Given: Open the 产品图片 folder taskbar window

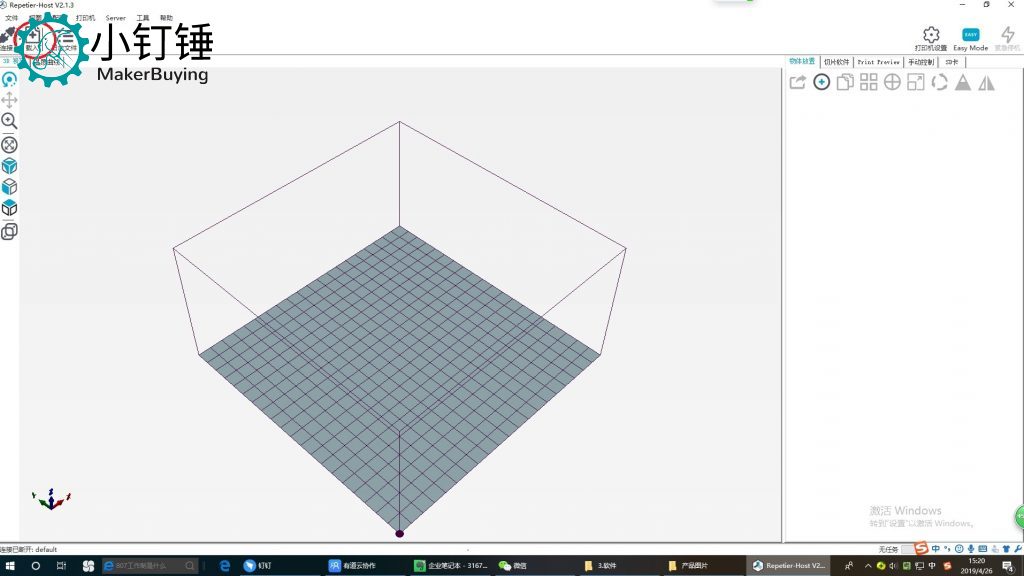Looking at the screenshot, I should [x=688, y=566].
